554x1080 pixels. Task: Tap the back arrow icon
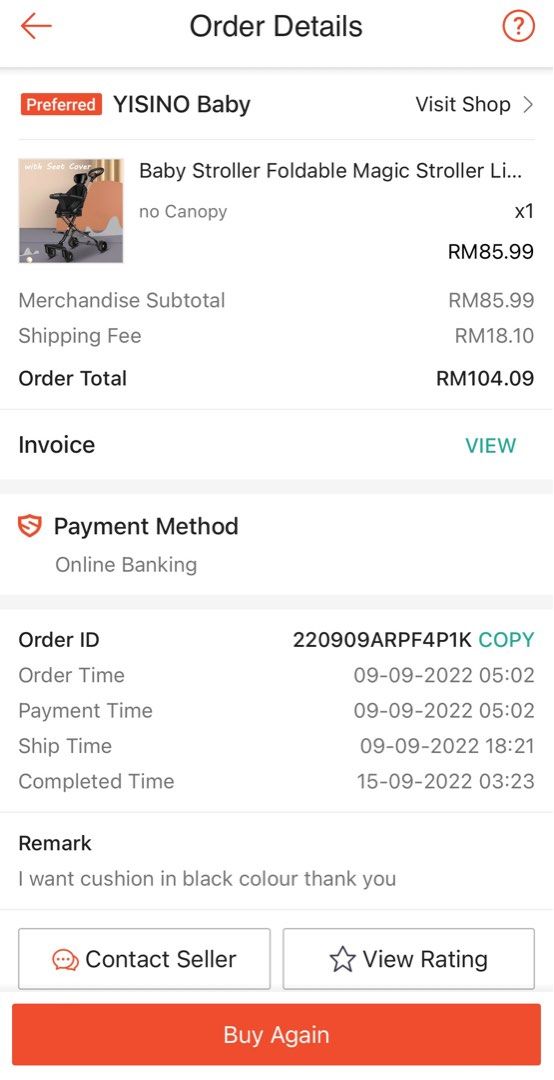tap(36, 26)
